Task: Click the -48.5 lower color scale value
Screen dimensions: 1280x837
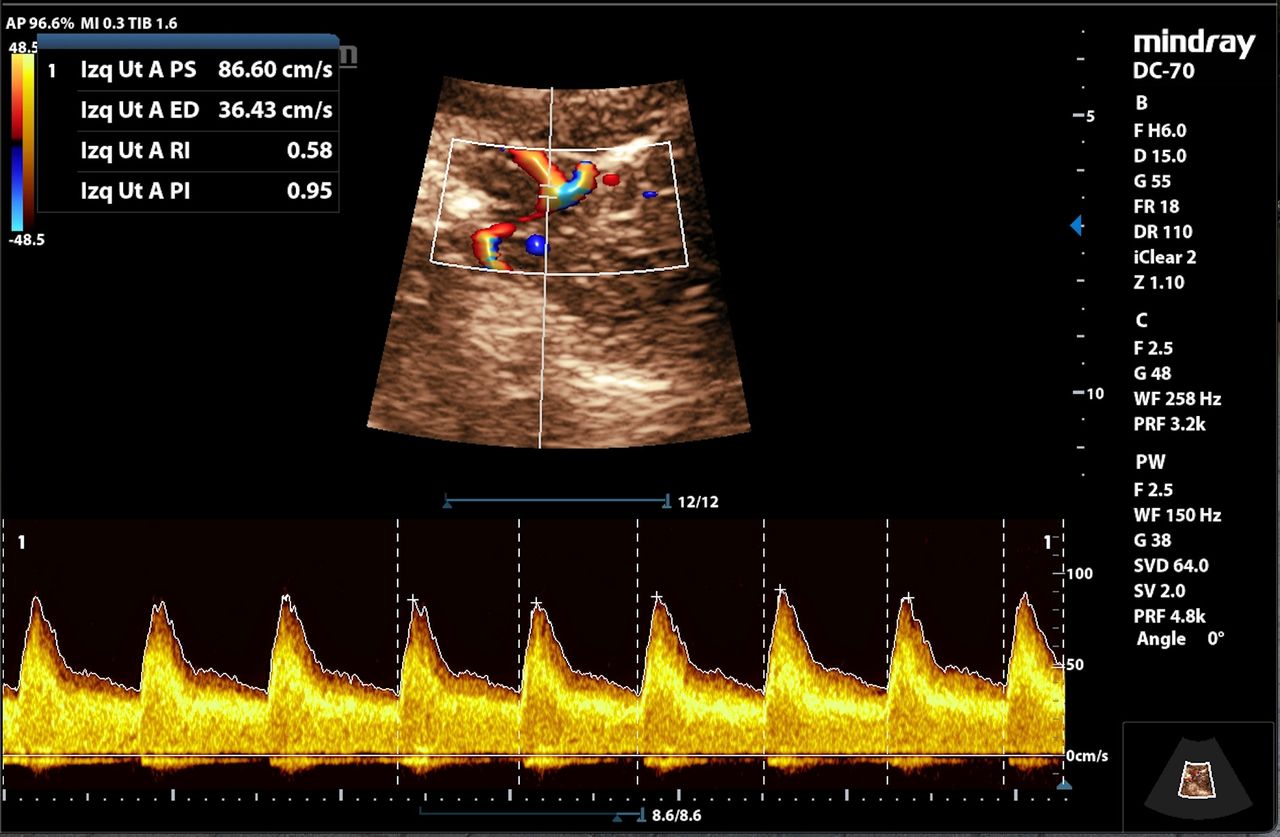Action: point(25,240)
